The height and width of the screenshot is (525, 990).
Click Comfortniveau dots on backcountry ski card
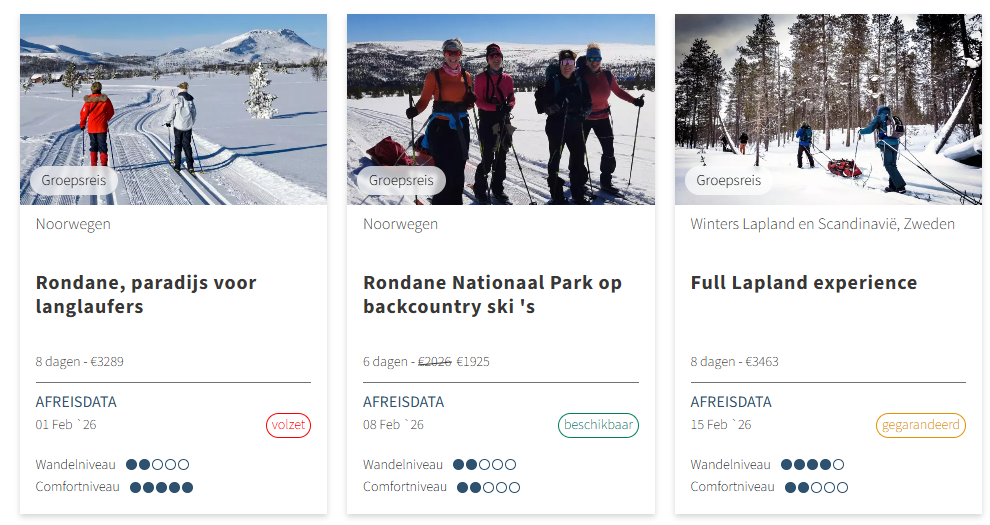[489, 488]
